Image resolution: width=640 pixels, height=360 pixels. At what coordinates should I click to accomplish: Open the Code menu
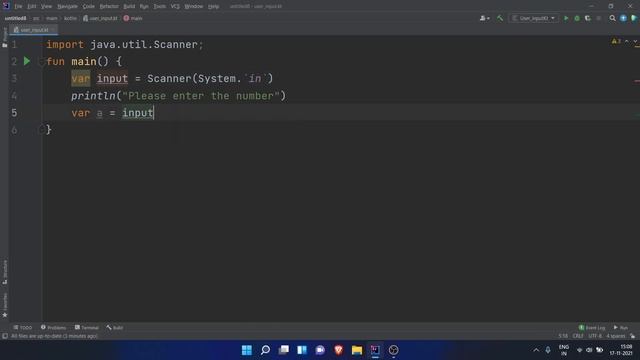point(89,7)
